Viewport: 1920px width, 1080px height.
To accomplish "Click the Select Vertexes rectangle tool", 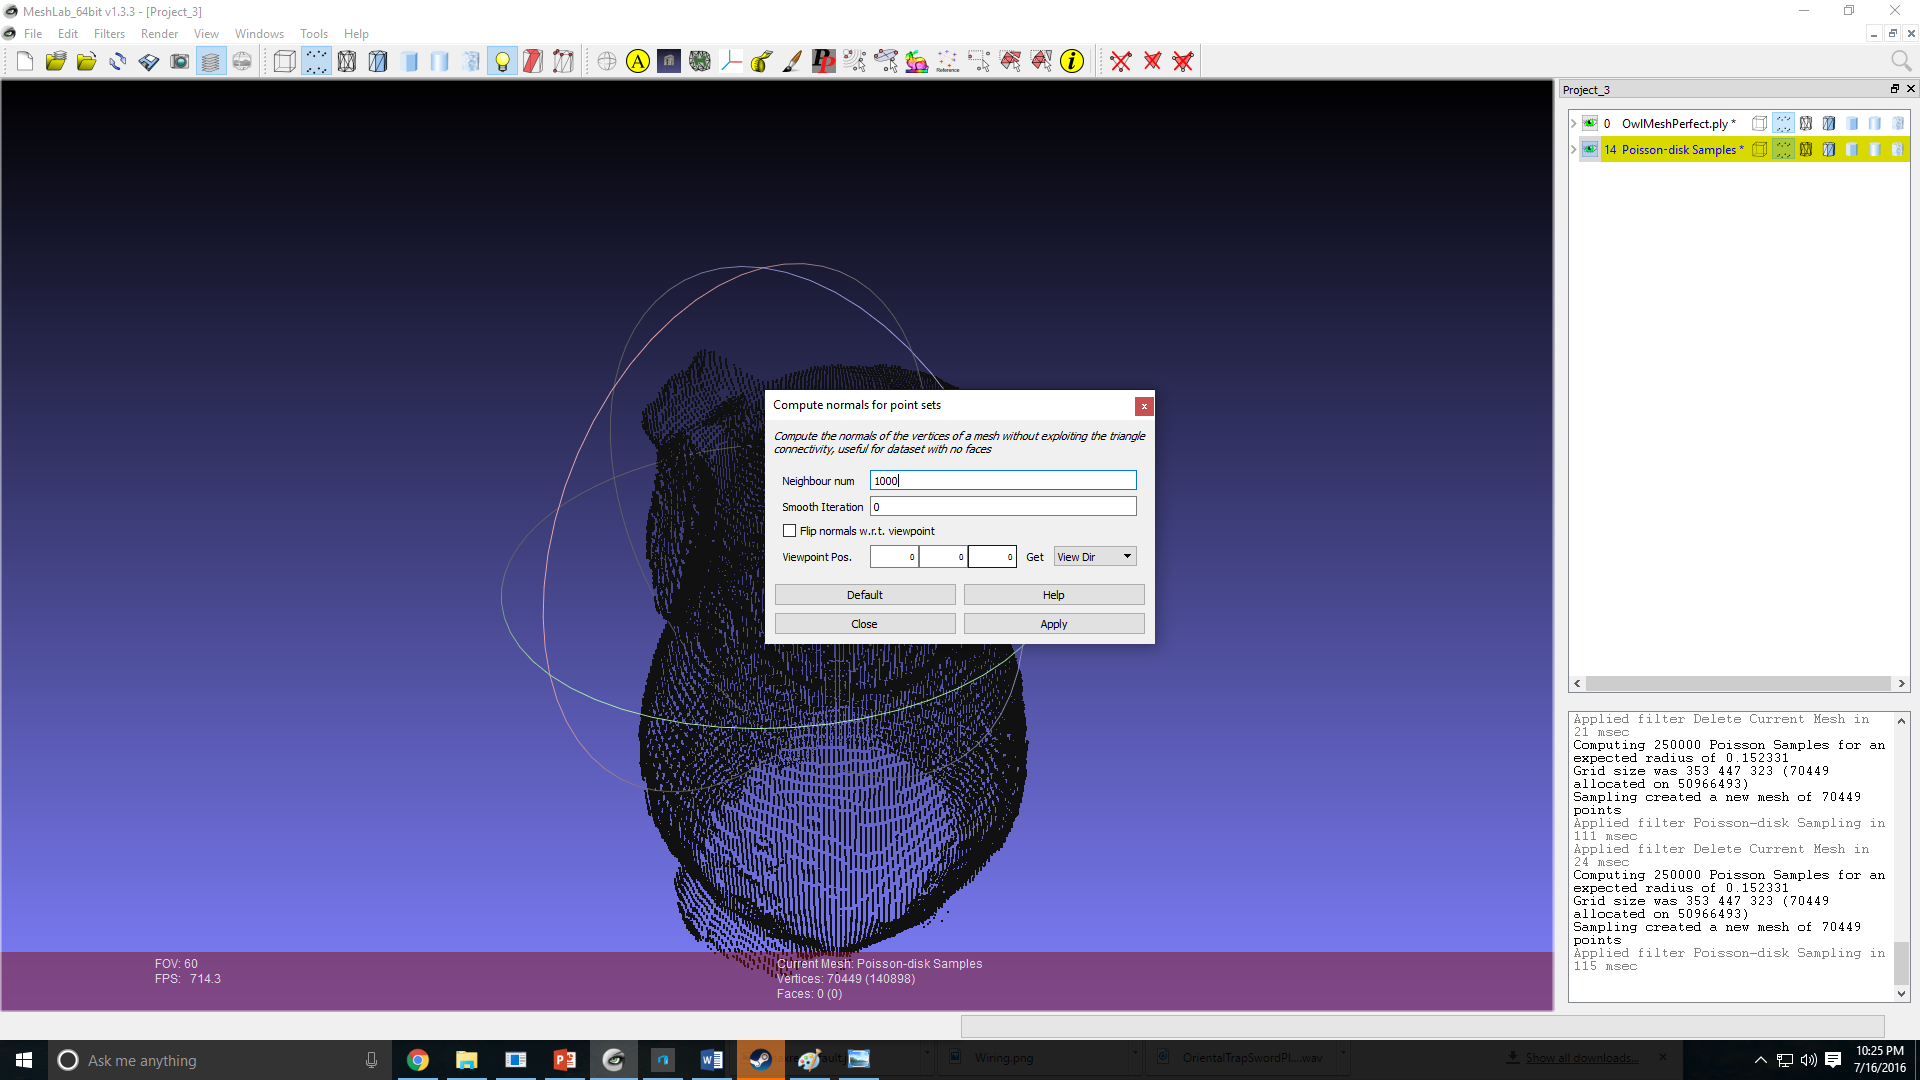I will (x=979, y=62).
